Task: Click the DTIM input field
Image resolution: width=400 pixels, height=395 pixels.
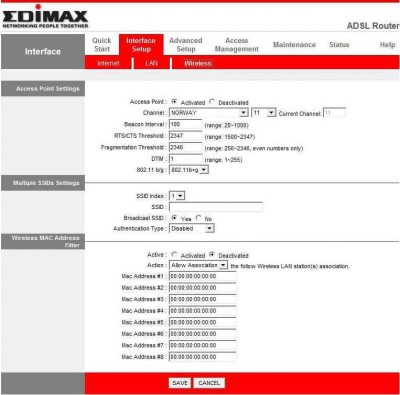Action: tap(186, 159)
